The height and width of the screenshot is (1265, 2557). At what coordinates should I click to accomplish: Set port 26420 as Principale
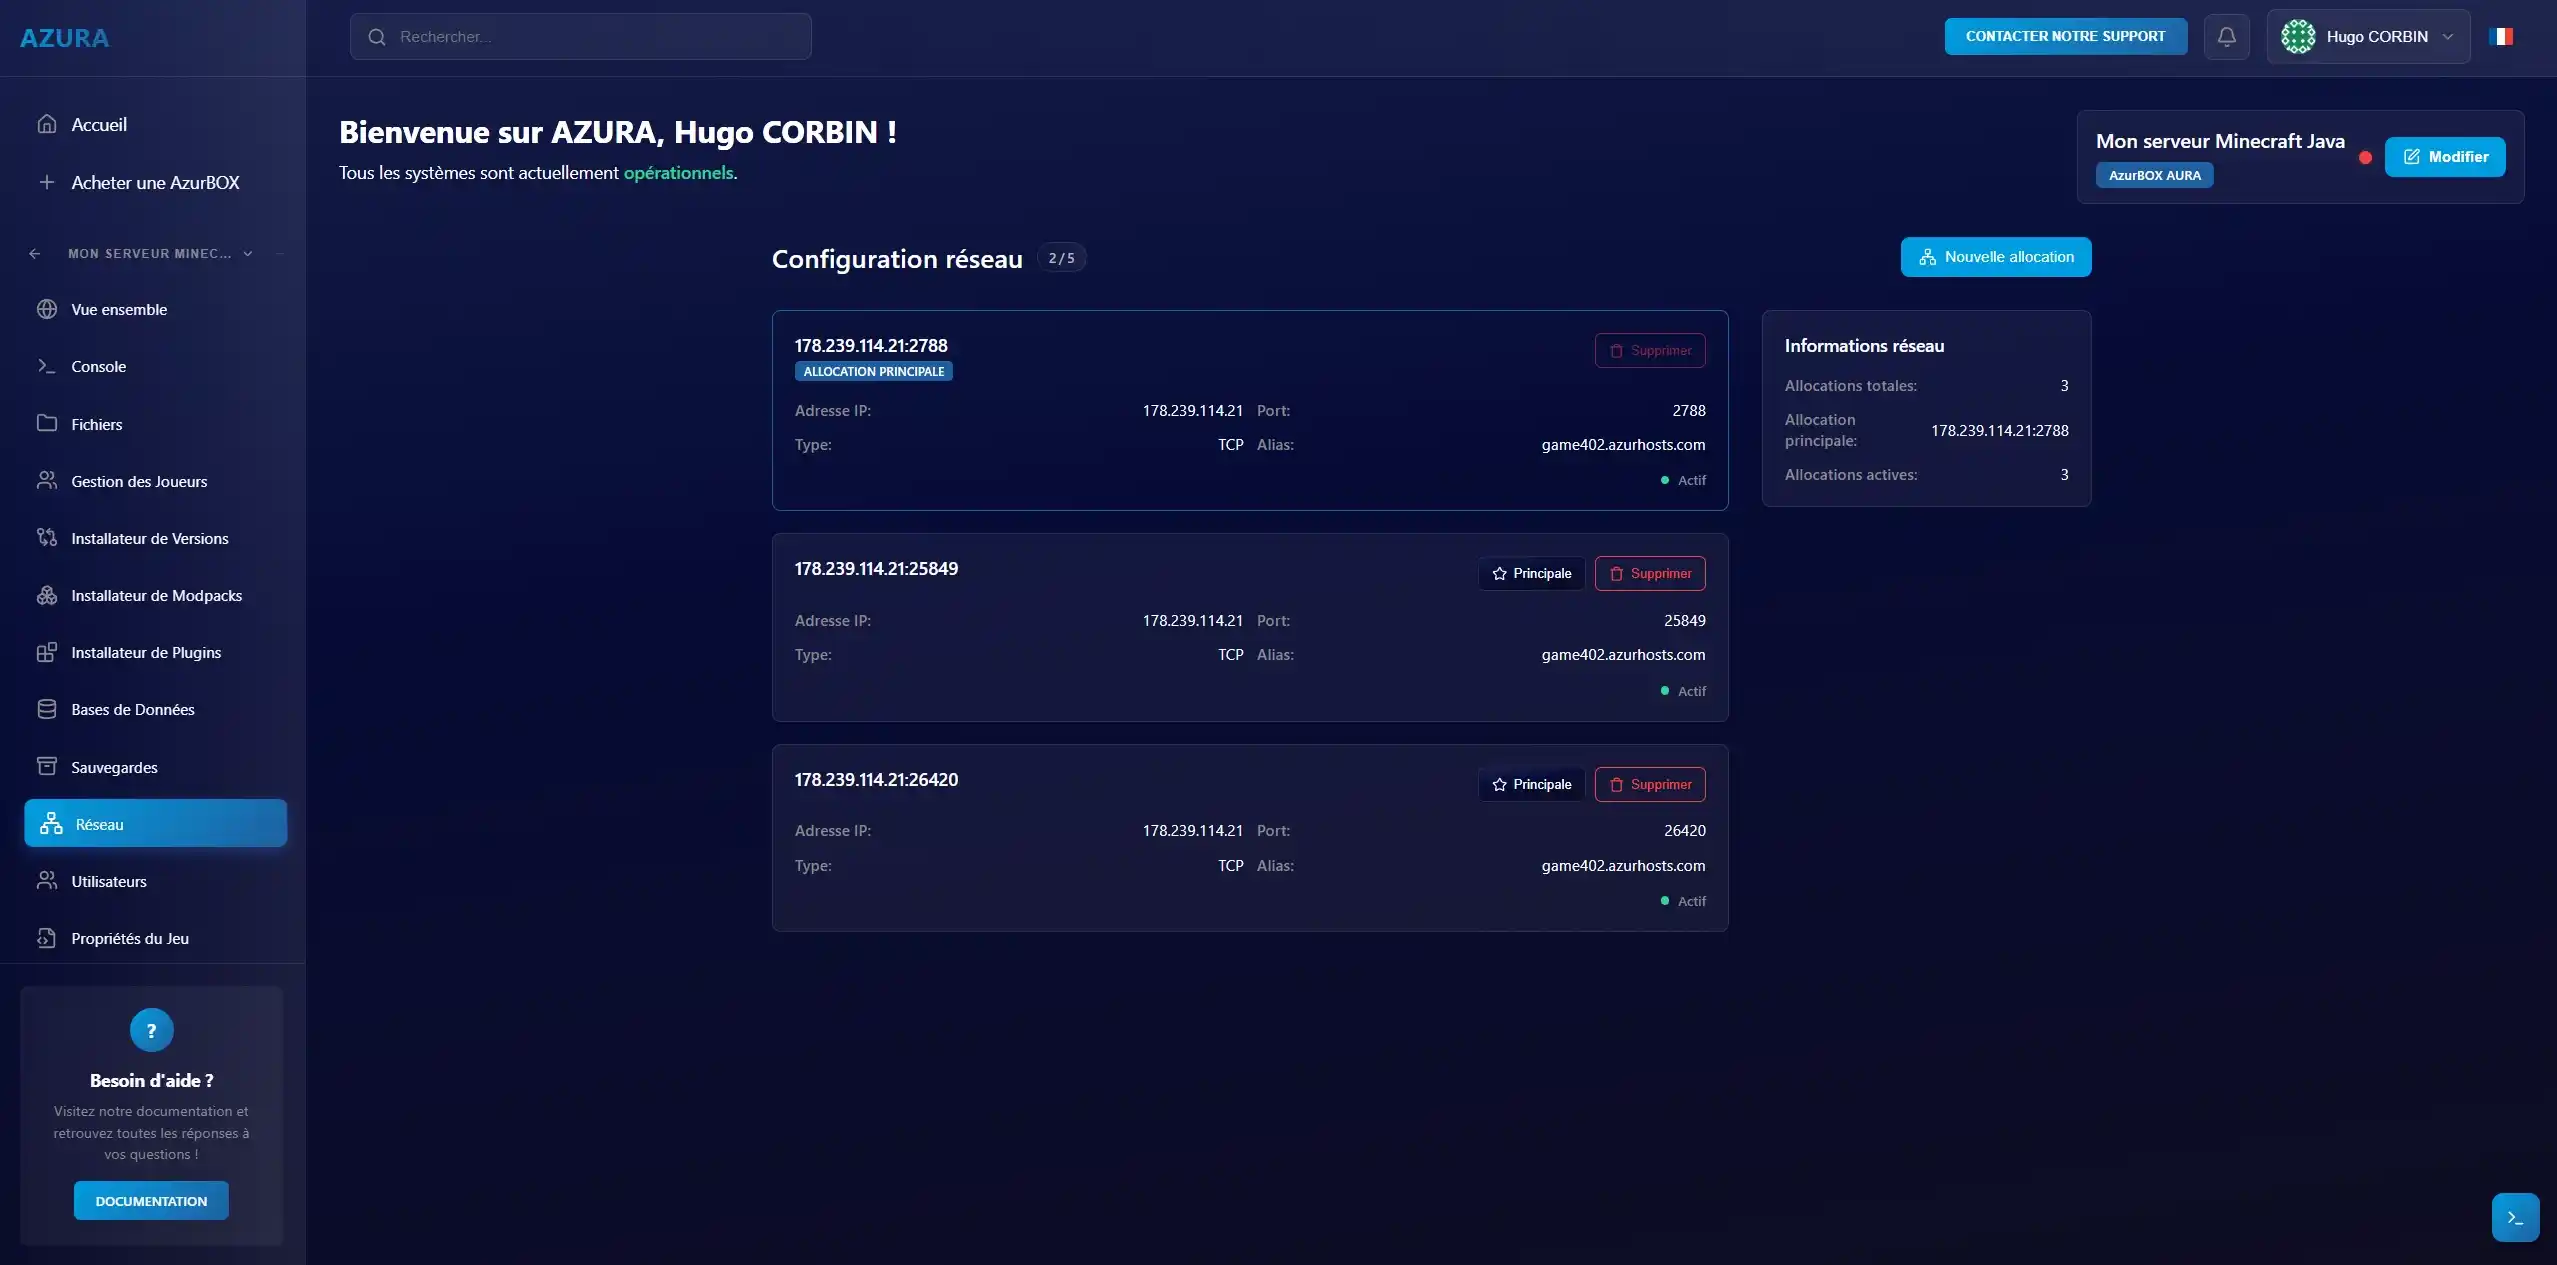point(1531,784)
